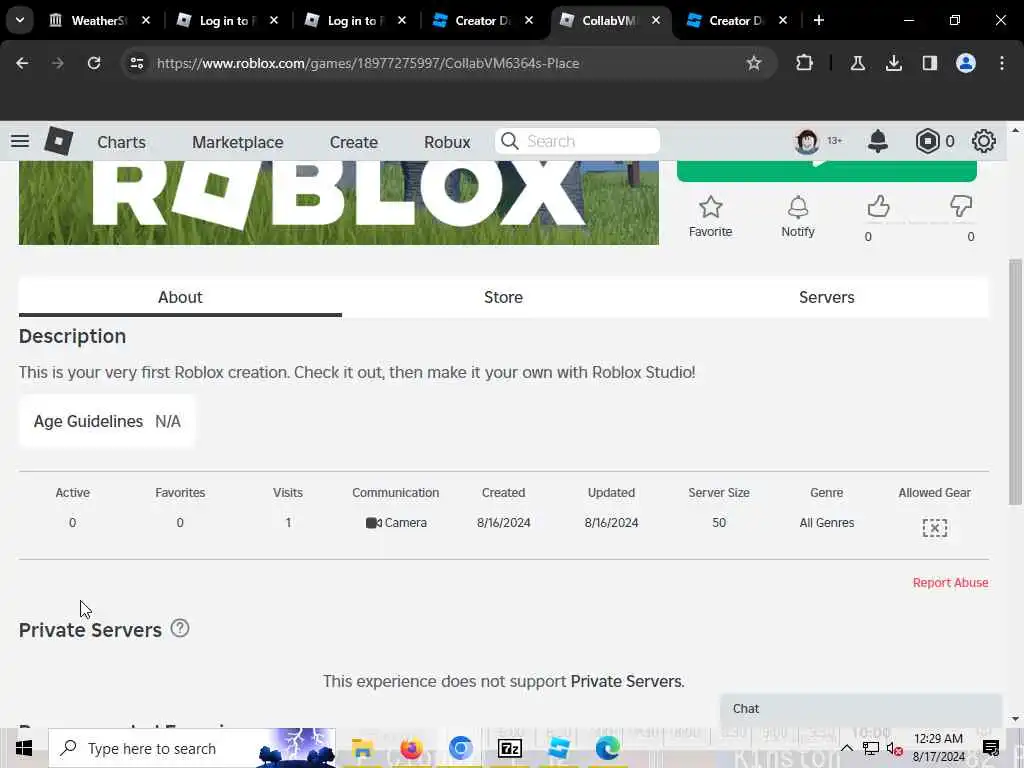Go to the Create page
The height and width of the screenshot is (768, 1024).
(353, 142)
